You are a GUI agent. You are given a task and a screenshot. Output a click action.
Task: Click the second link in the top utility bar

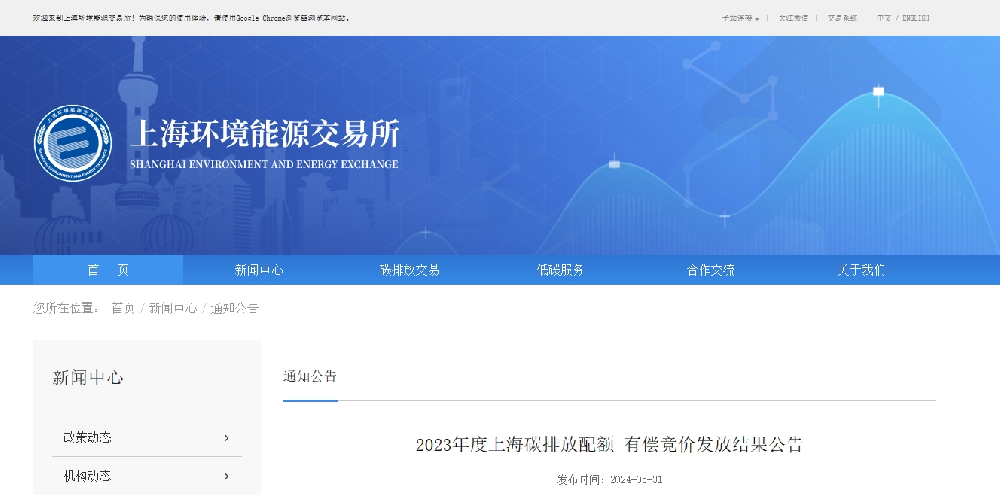pyautogui.click(x=793, y=18)
